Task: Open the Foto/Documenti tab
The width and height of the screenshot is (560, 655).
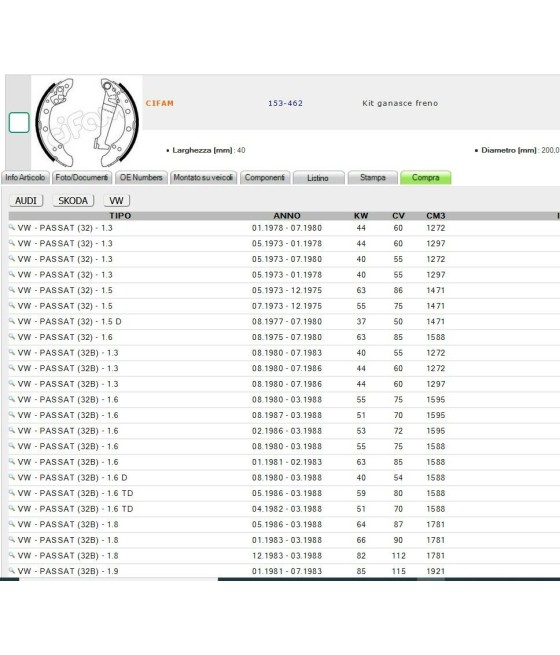Action: [x=82, y=178]
